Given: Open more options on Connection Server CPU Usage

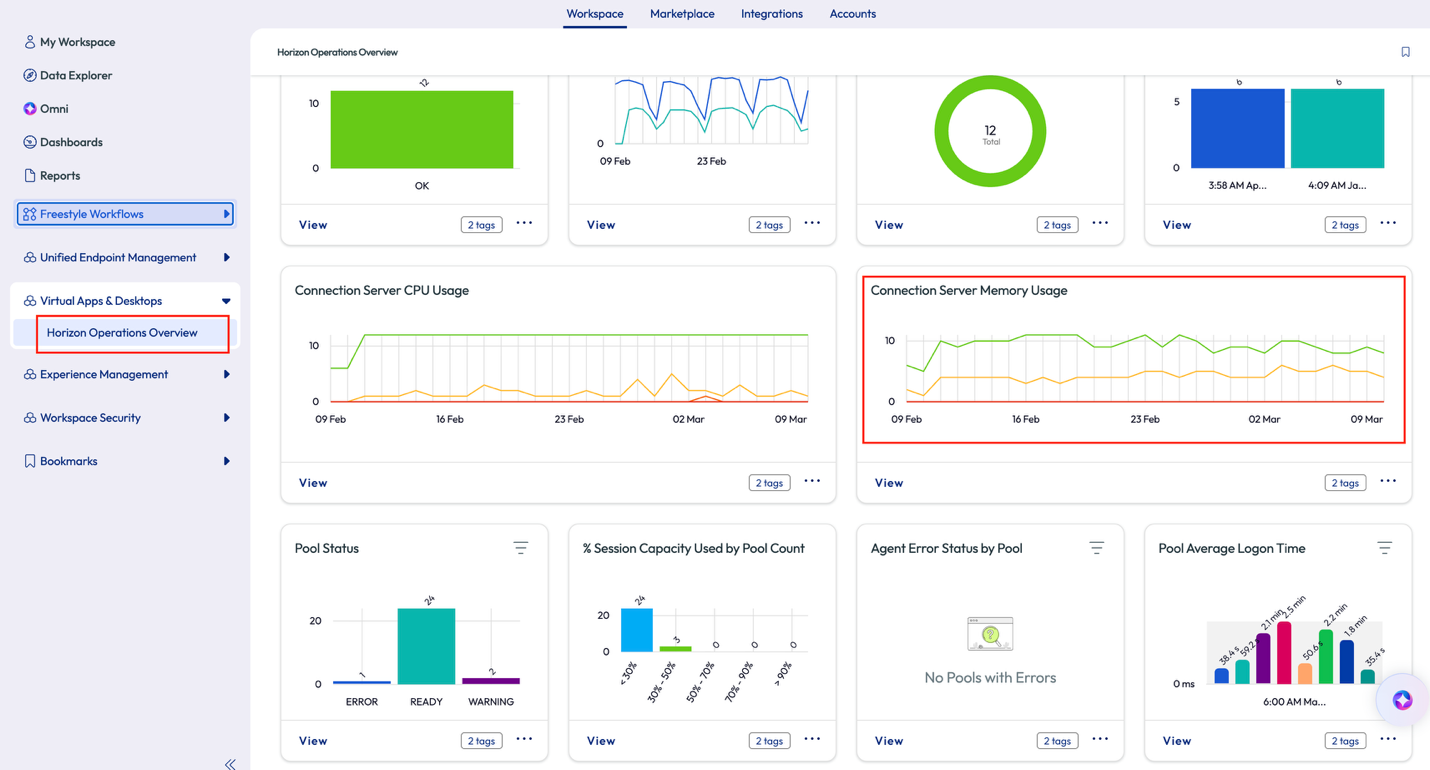Looking at the screenshot, I should tap(812, 482).
